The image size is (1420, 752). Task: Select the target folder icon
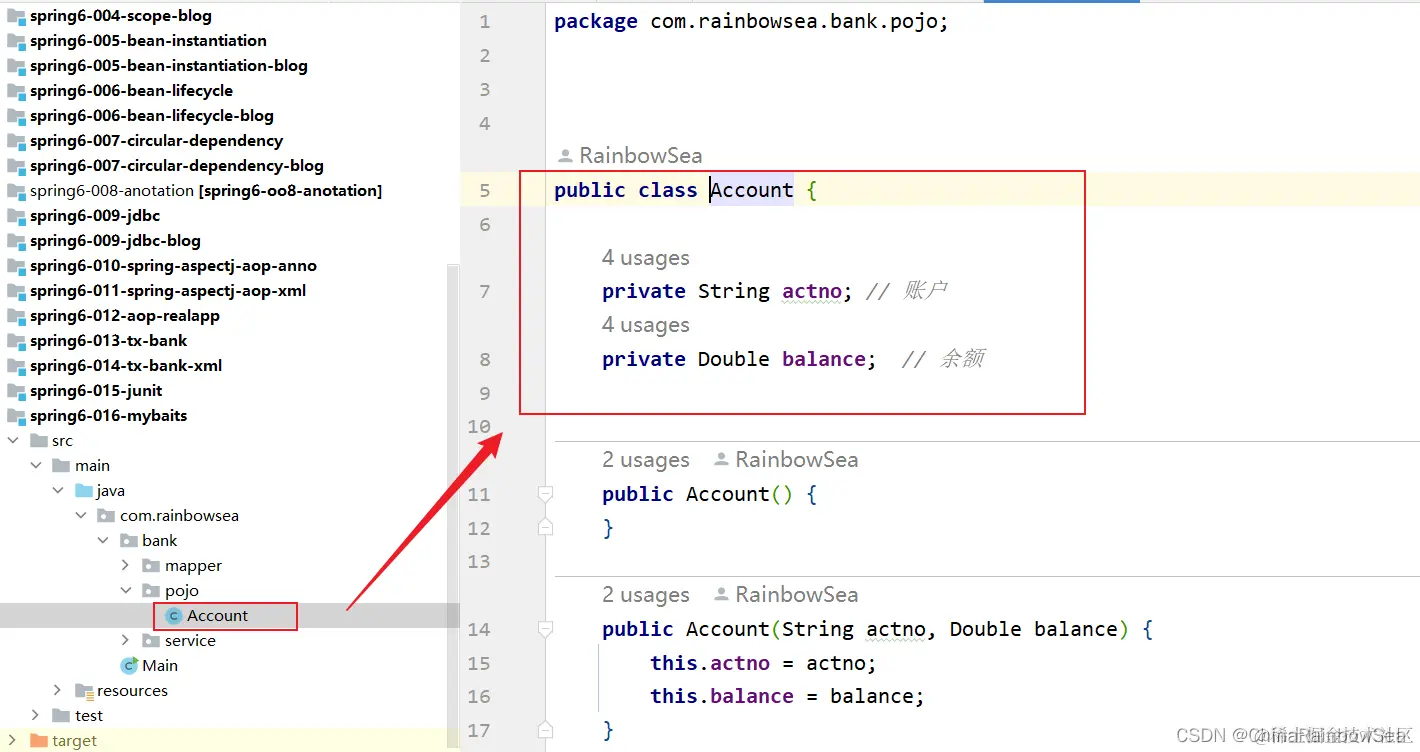[x=39, y=741]
